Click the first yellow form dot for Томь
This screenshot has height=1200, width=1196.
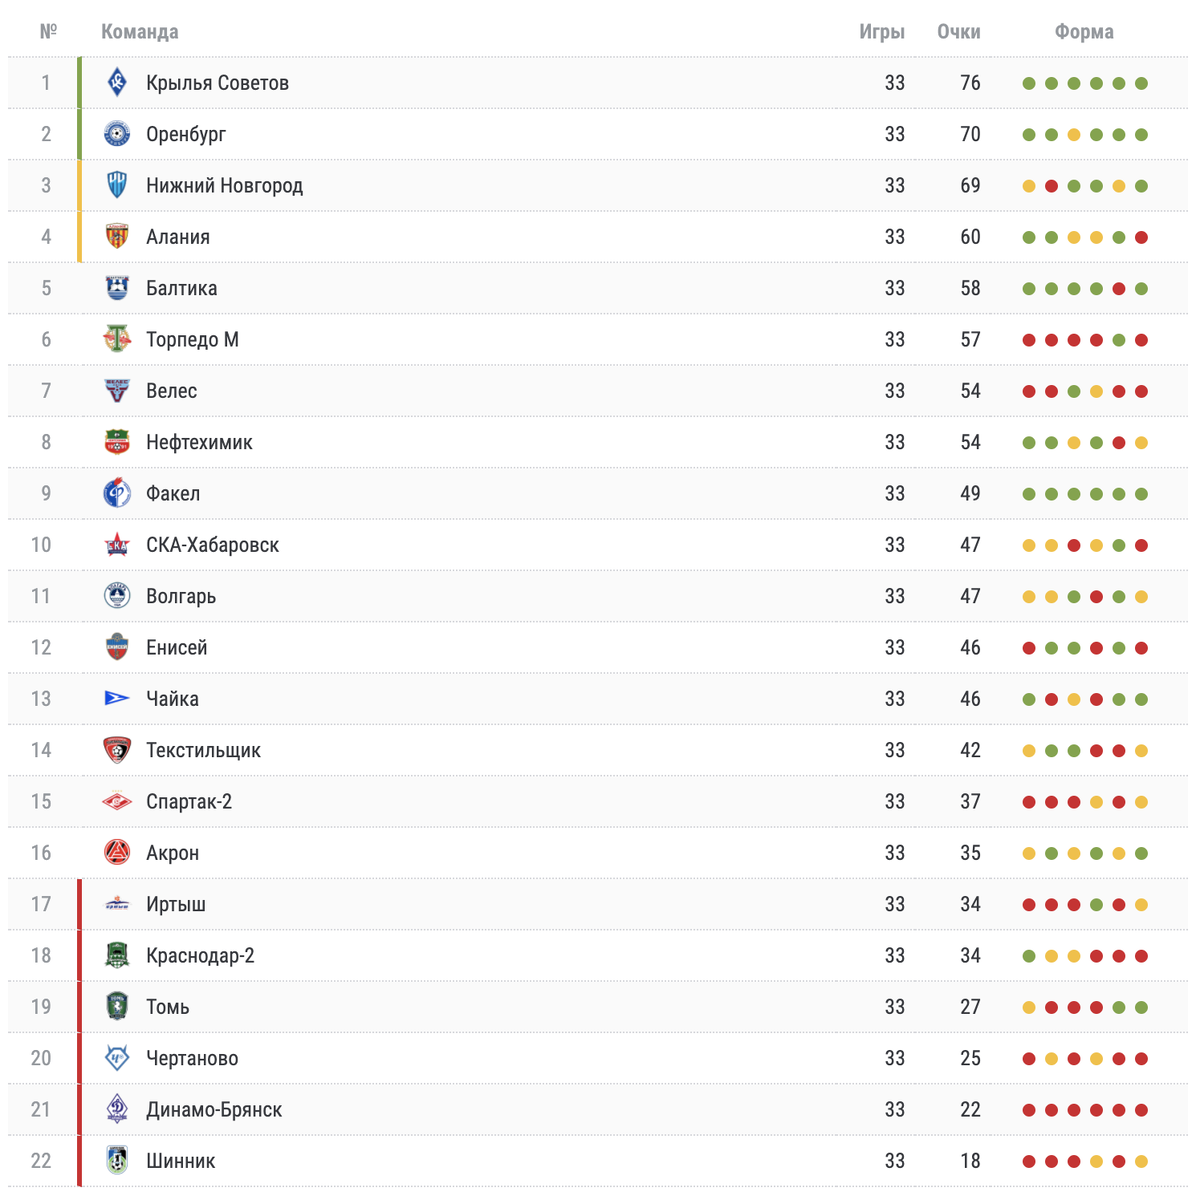[x=1029, y=1007]
